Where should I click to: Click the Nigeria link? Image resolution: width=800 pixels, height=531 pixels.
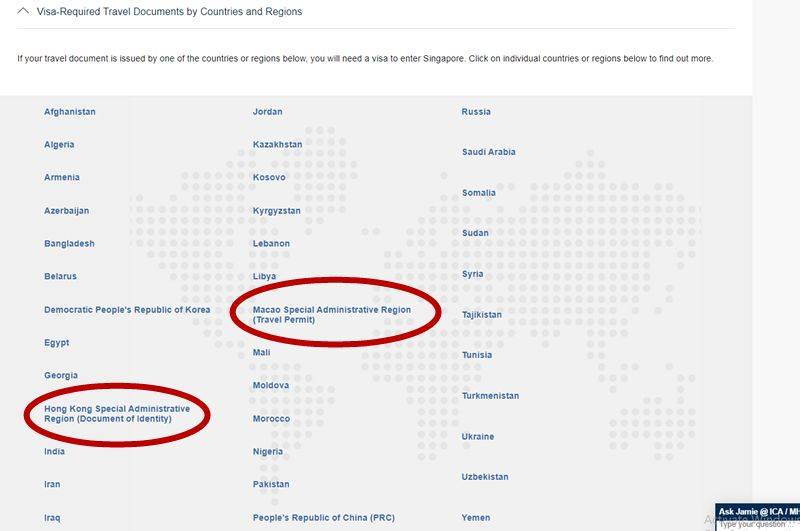click(x=269, y=452)
